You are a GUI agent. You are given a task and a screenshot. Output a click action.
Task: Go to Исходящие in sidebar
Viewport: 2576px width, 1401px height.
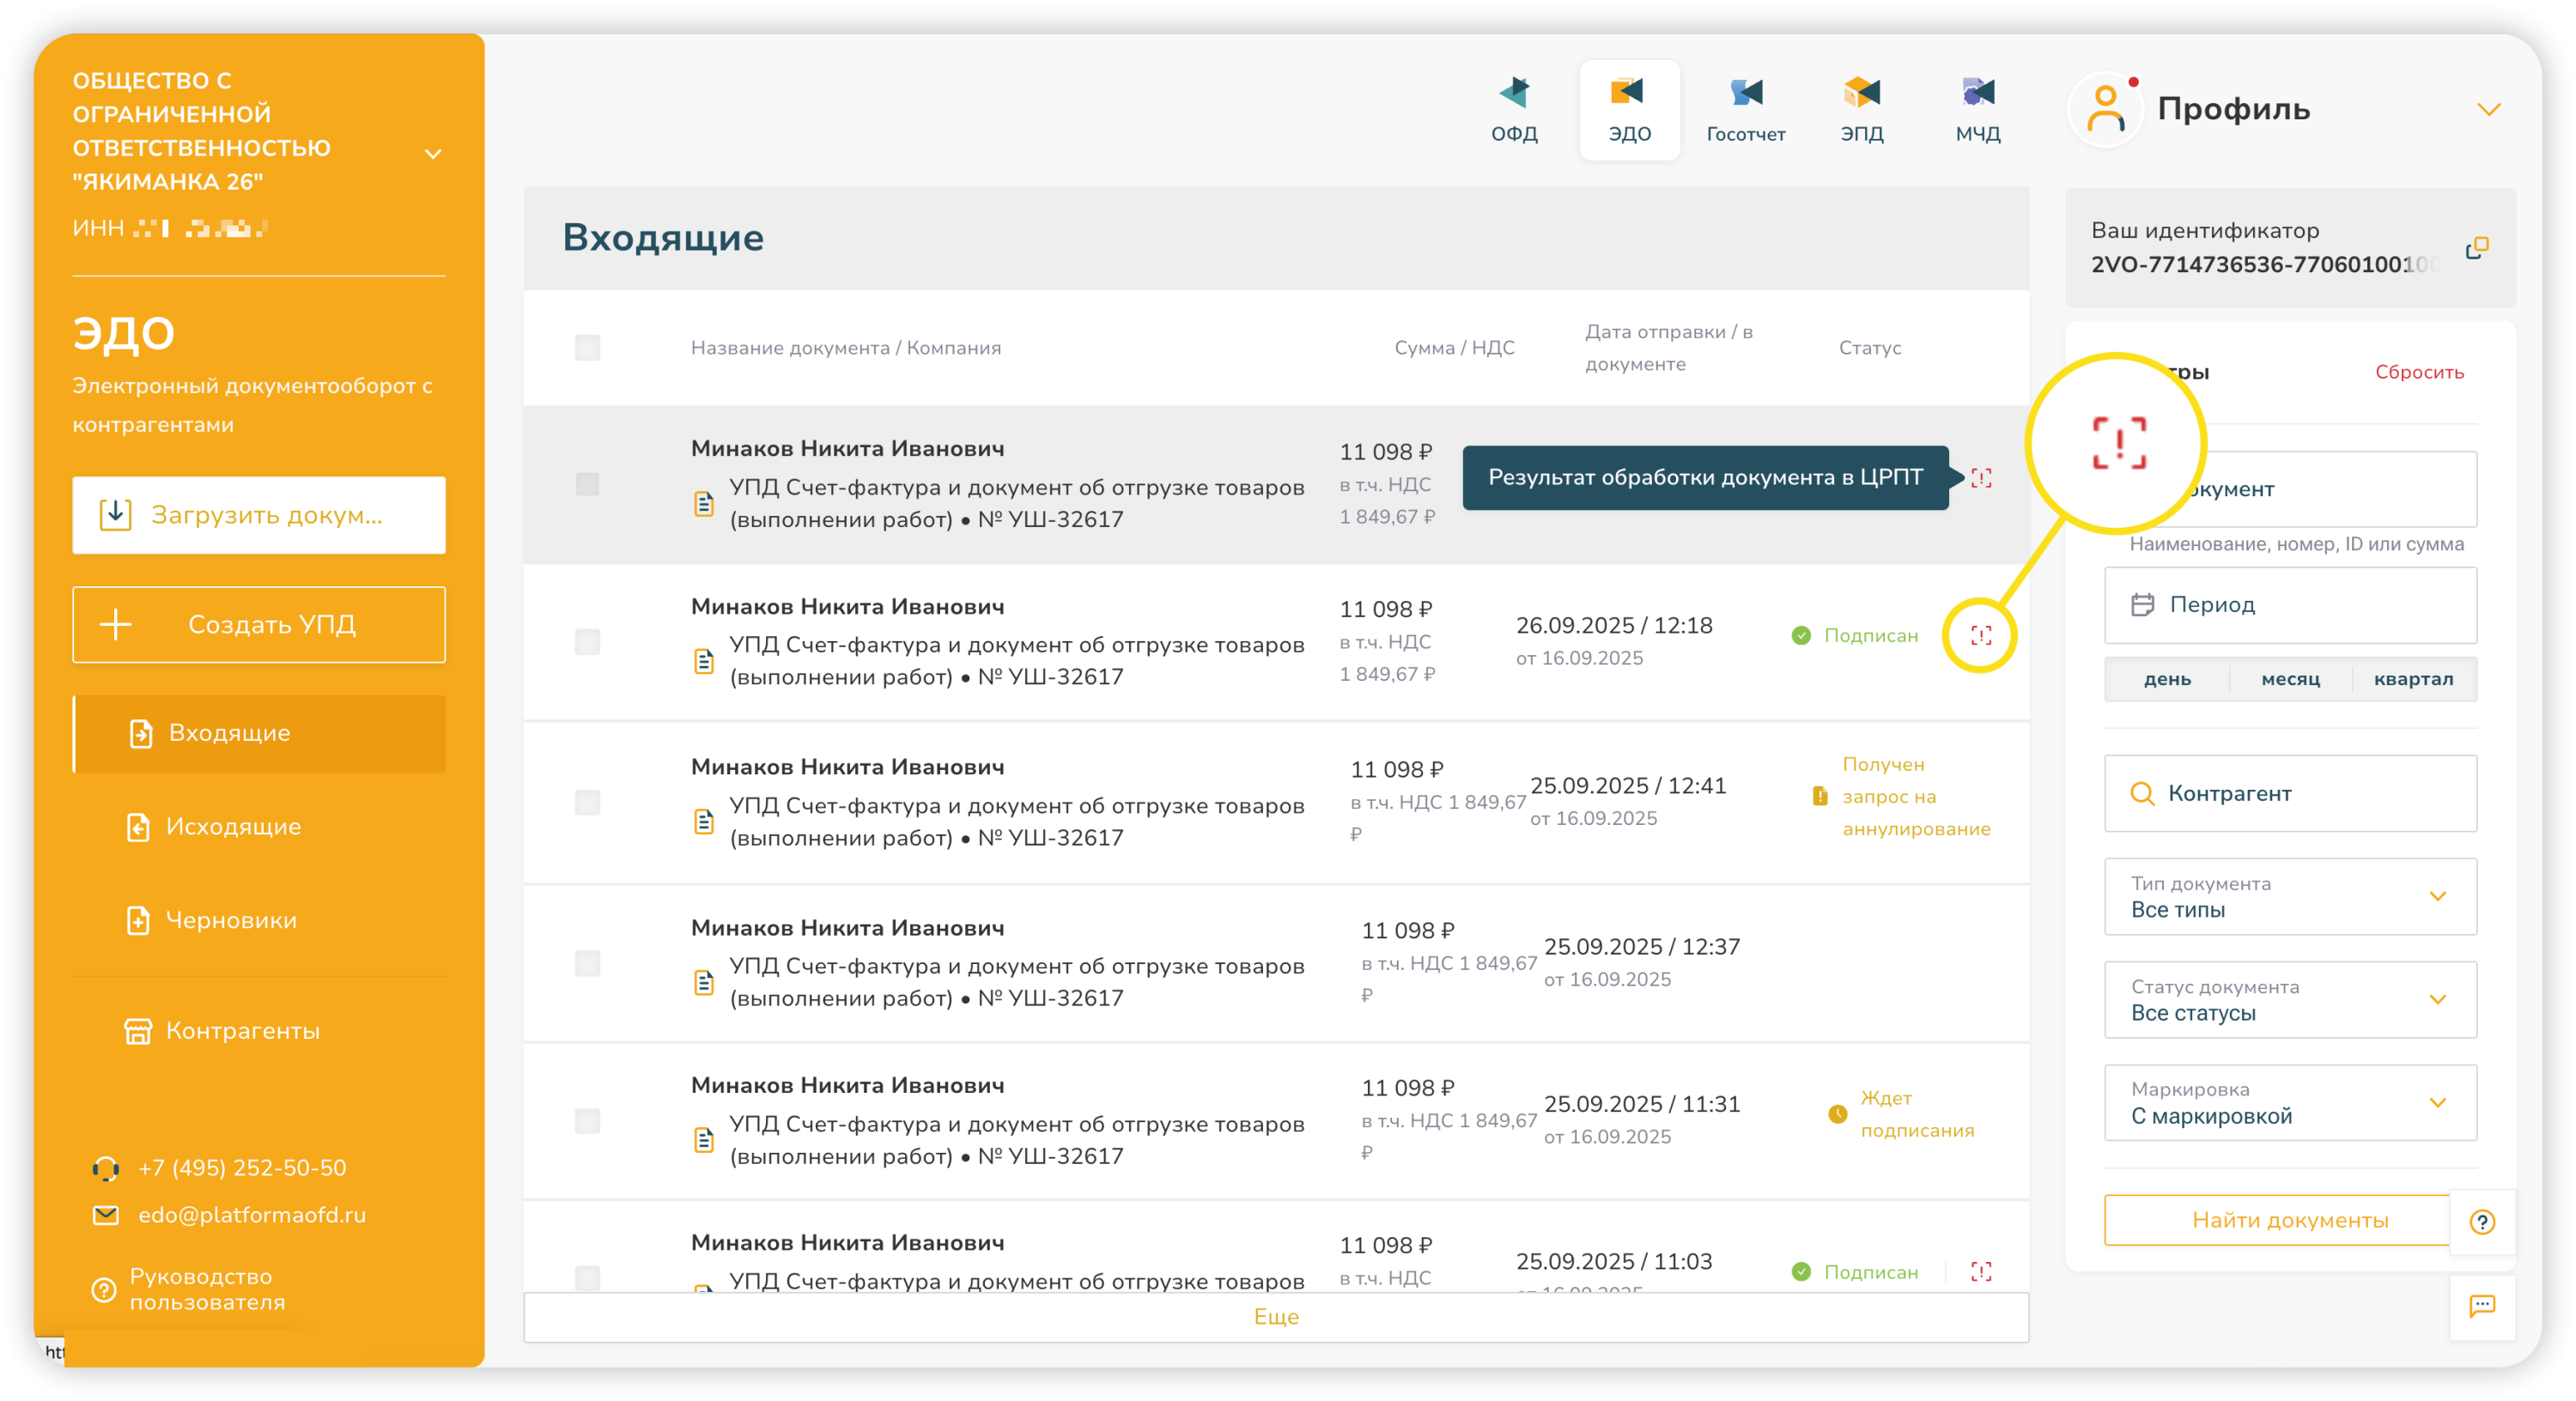(x=233, y=827)
